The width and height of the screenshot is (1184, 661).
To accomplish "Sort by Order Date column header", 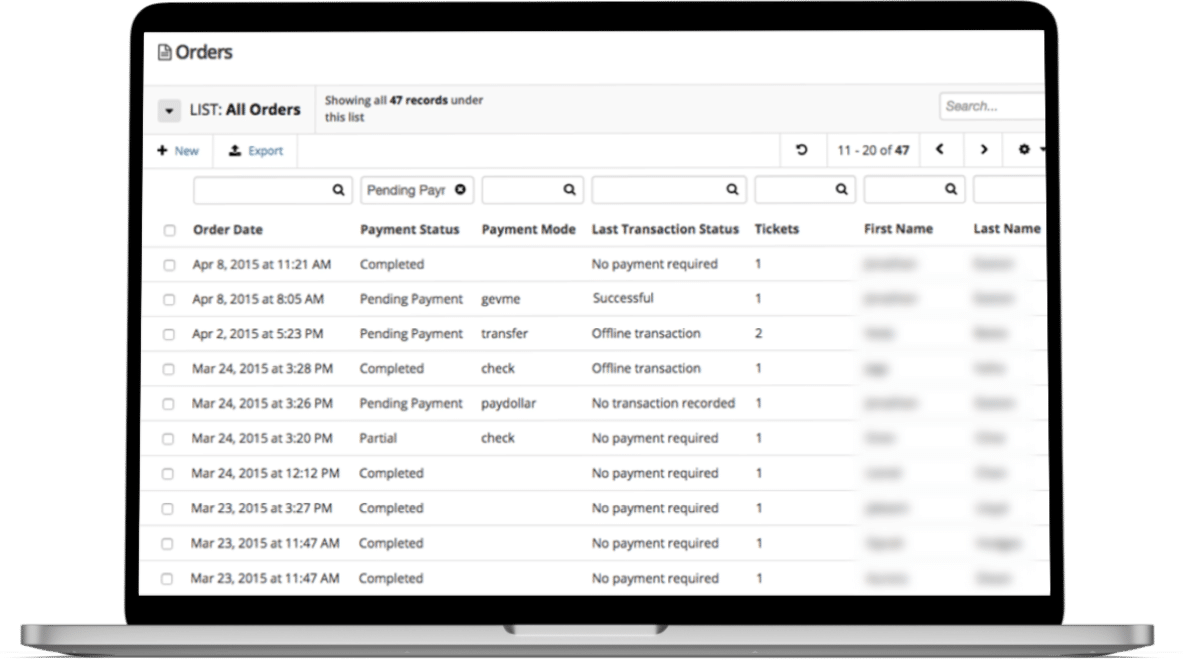I will pyautogui.click(x=228, y=229).
